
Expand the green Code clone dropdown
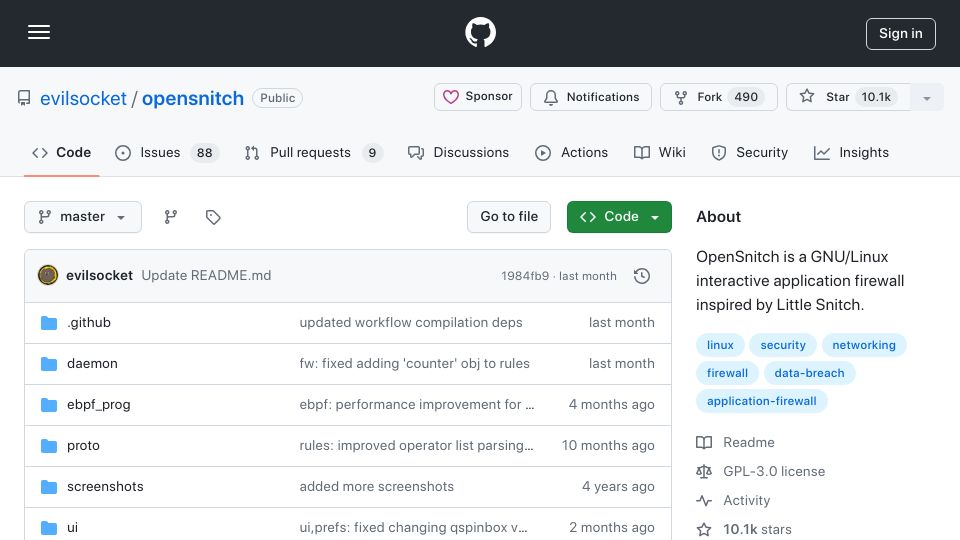point(619,217)
